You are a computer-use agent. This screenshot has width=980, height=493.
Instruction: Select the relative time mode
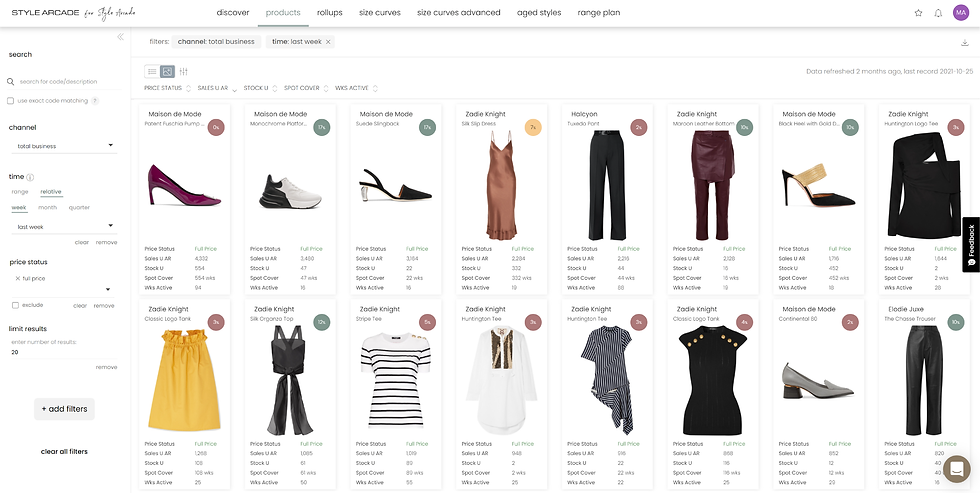pos(51,192)
